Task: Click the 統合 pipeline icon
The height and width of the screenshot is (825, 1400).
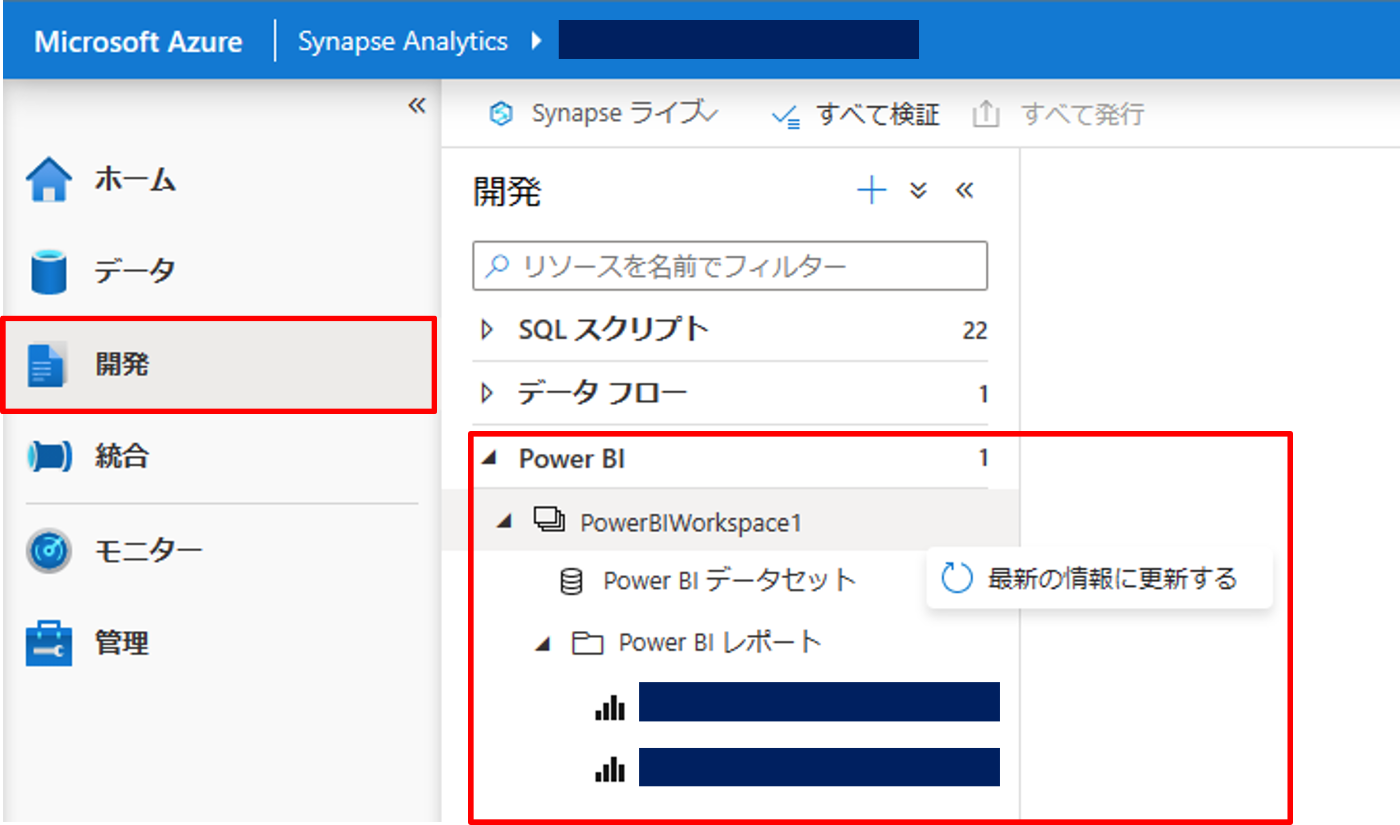Action: click(48, 457)
